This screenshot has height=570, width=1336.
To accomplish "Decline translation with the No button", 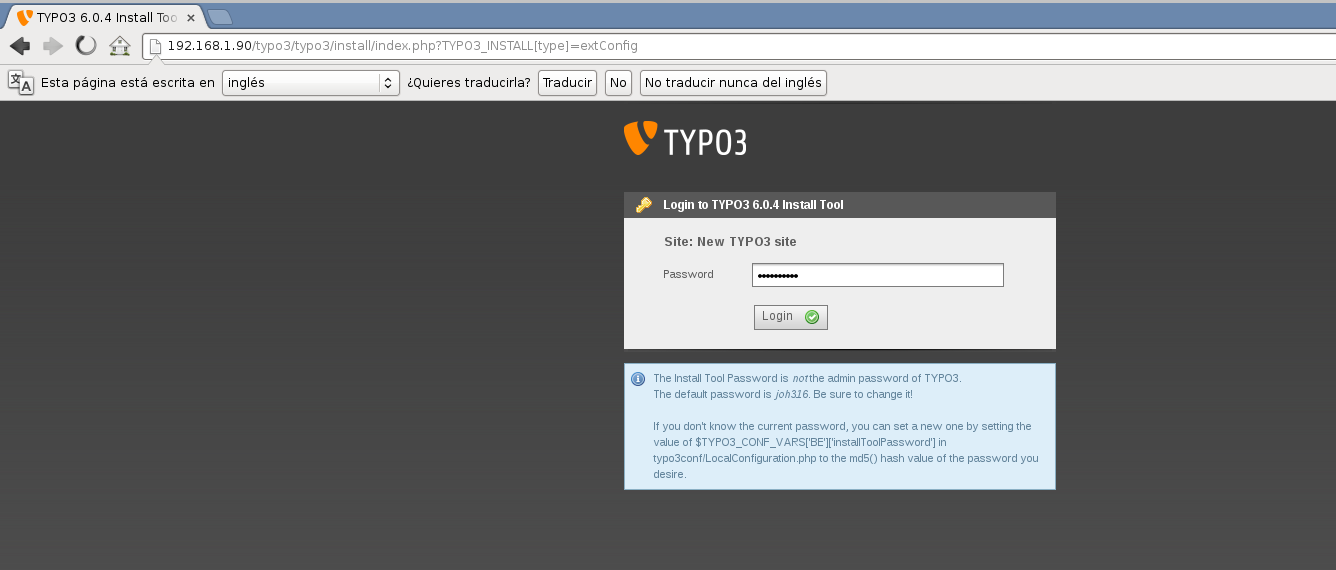I will pyautogui.click(x=618, y=83).
